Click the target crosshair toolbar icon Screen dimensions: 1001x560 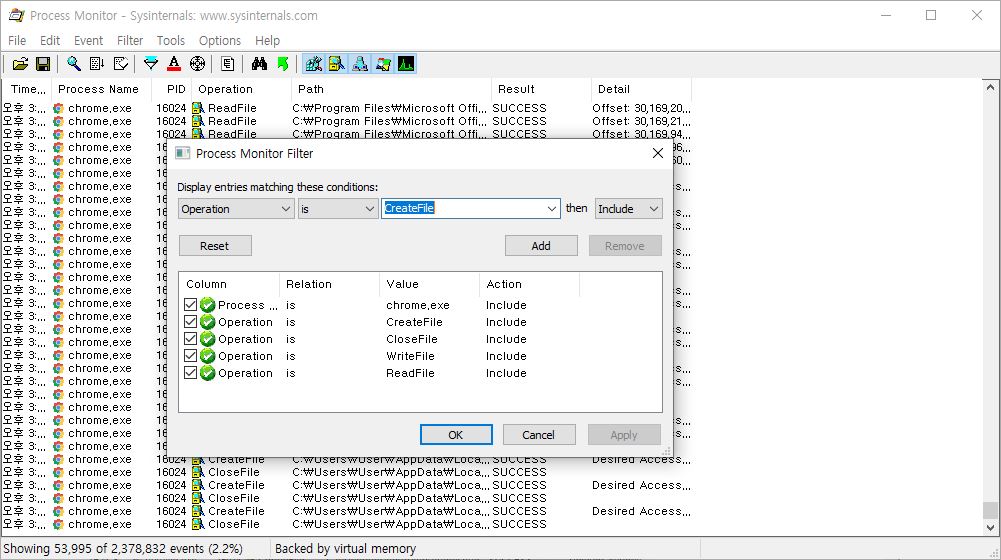point(197,64)
